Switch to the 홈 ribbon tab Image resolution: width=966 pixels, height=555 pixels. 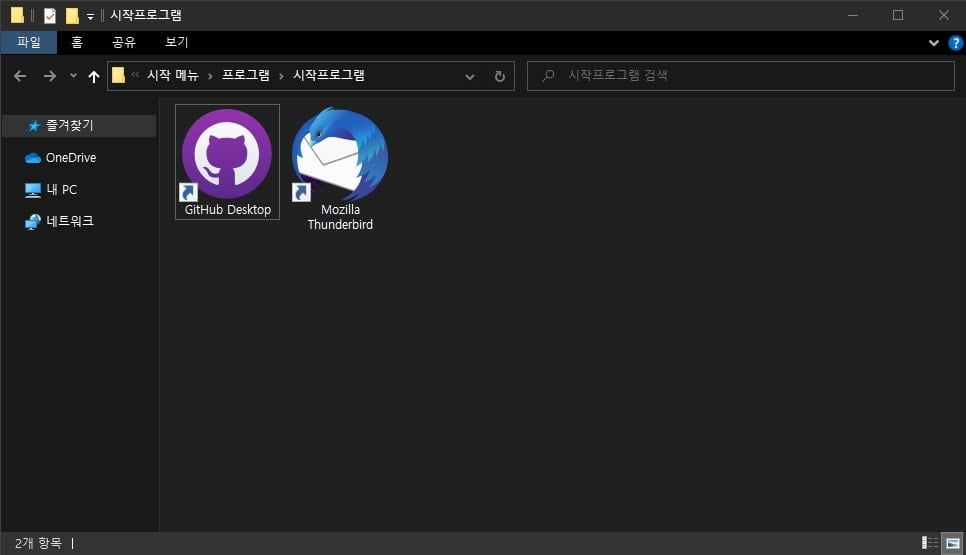point(77,43)
